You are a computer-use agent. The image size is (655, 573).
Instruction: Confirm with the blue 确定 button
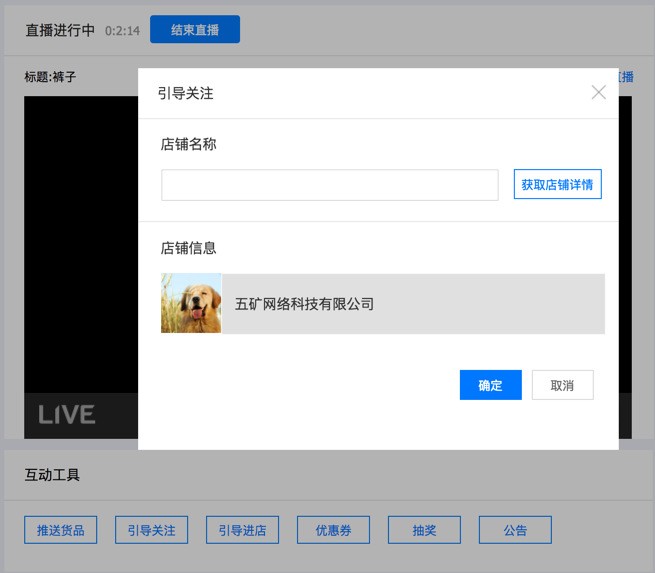[x=490, y=385]
